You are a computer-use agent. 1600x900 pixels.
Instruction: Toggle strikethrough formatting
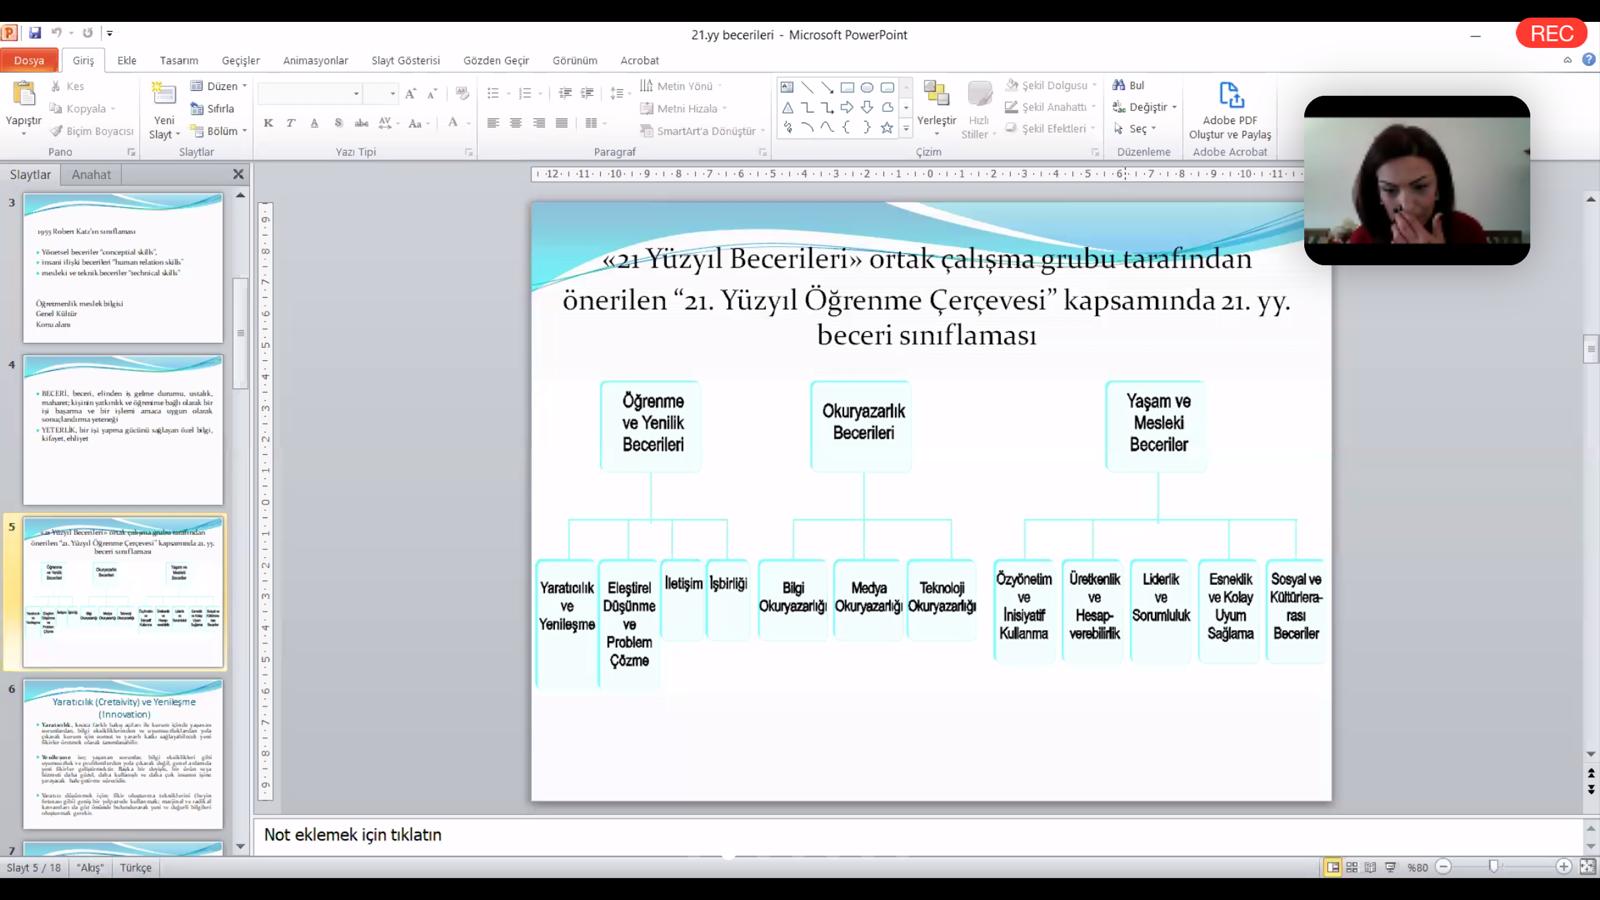(x=361, y=123)
